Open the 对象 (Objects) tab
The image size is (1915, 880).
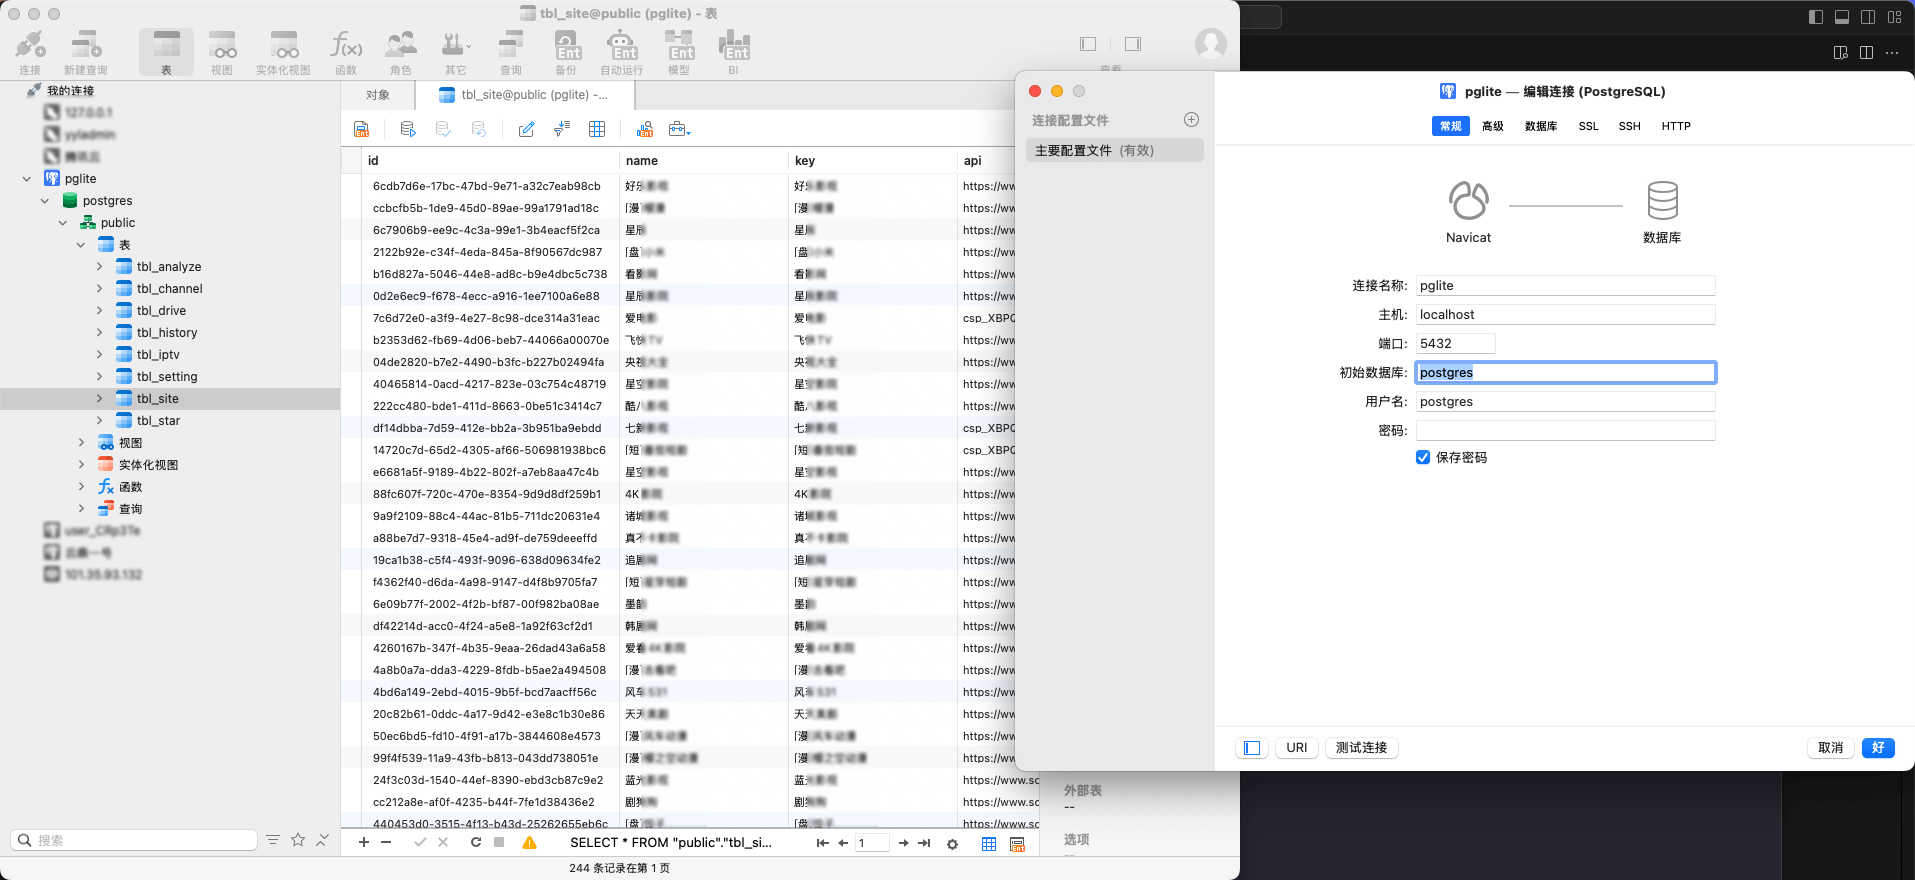click(378, 95)
